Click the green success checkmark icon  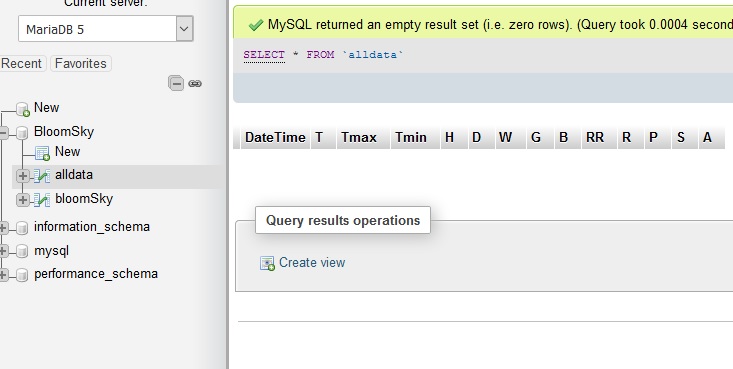coord(256,25)
